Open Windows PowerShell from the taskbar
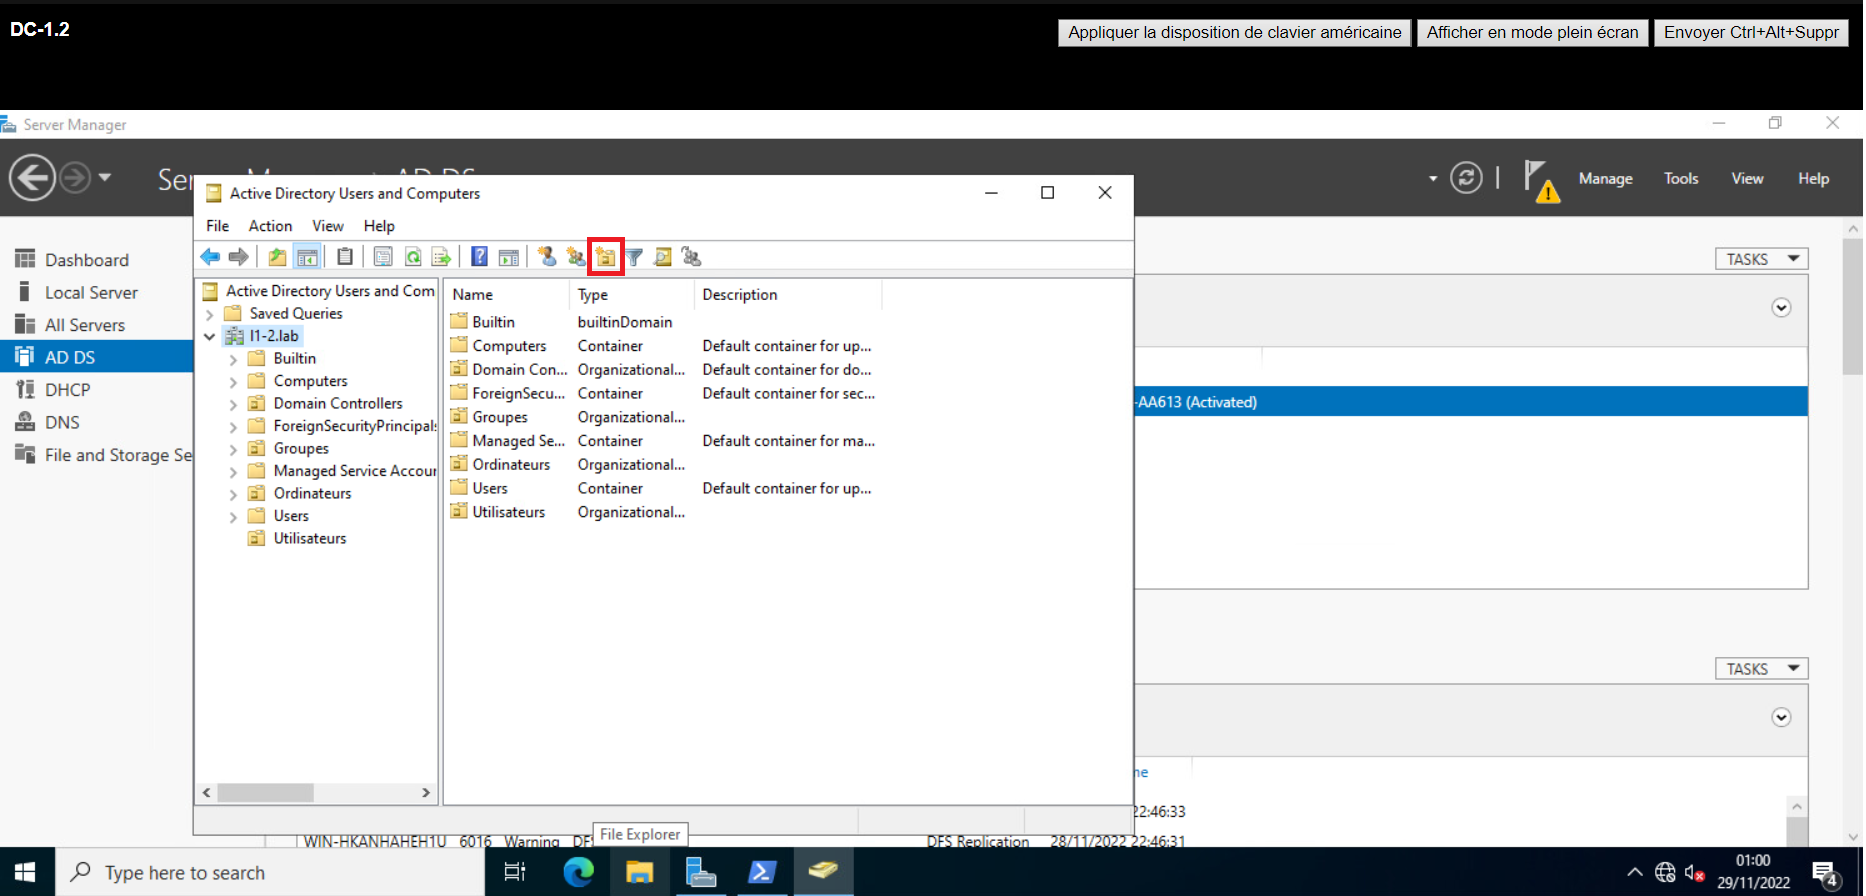Screen dimensions: 1866x896 [x=762, y=872]
